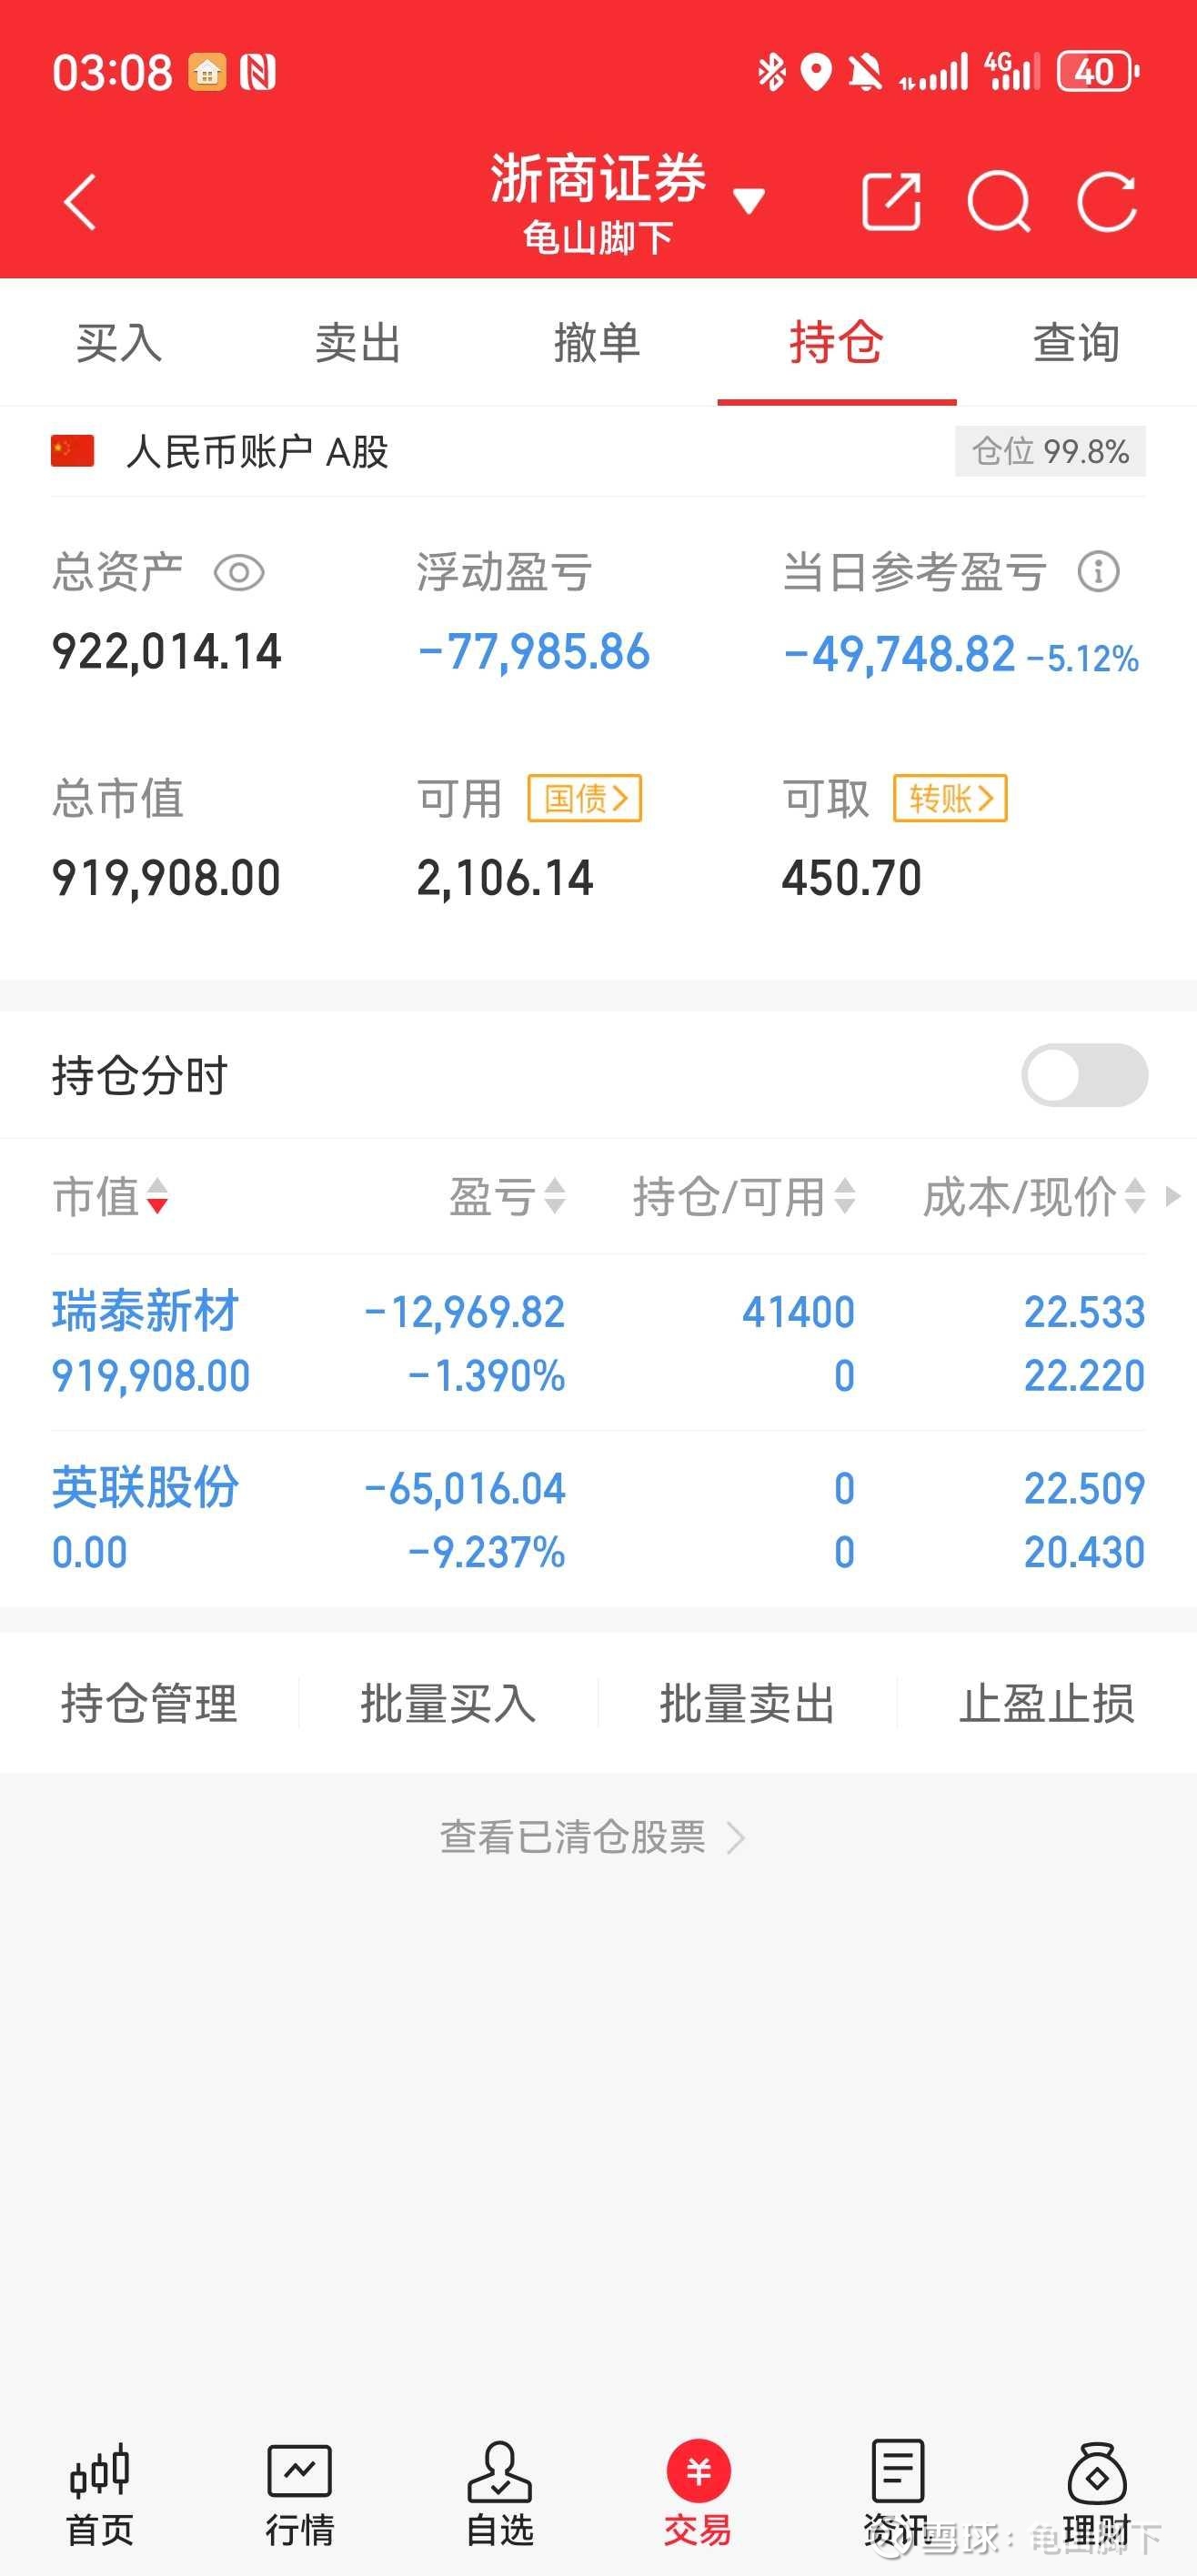This screenshot has width=1197, height=2576.
Task: Hide total assets with the eye icon
Action: click(x=239, y=573)
